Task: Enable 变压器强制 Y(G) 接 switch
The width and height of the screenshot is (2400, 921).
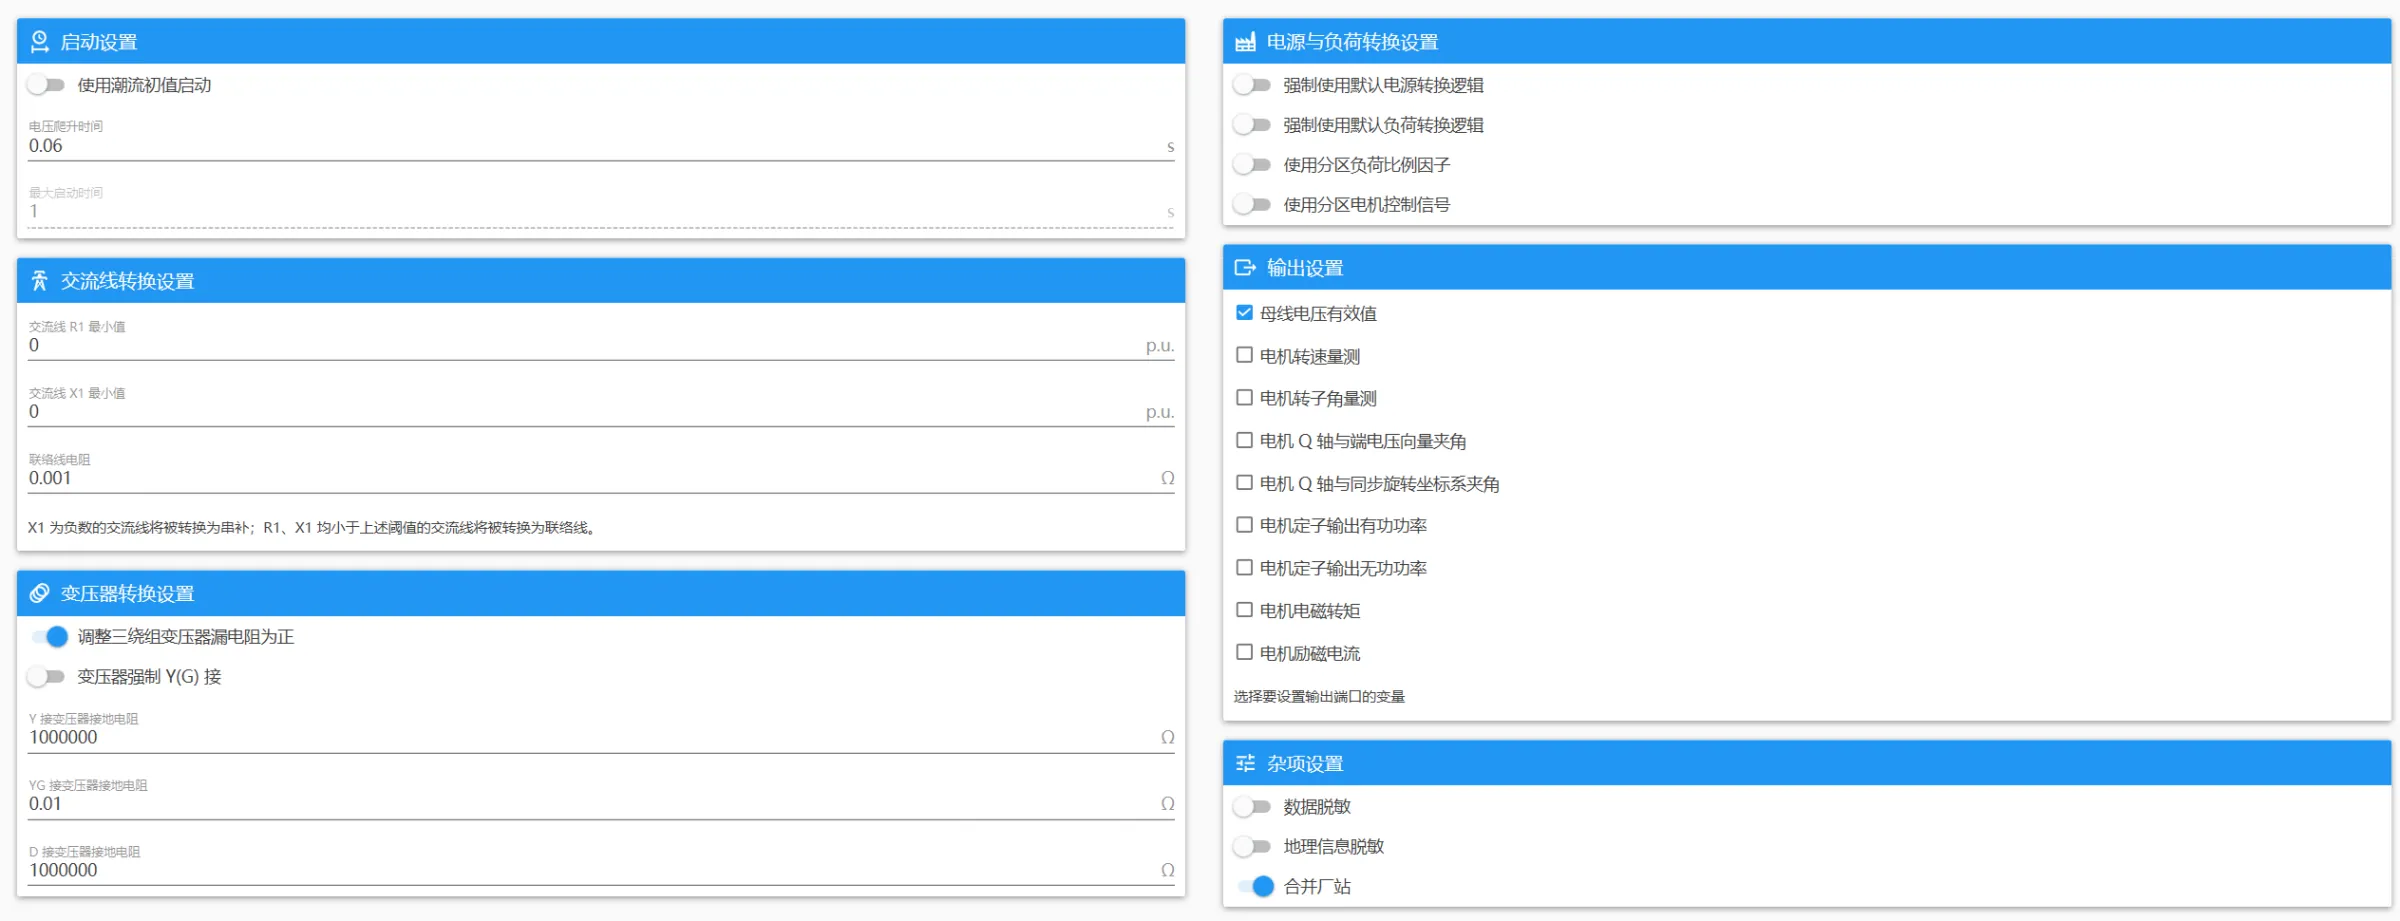Action: tap(46, 677)
